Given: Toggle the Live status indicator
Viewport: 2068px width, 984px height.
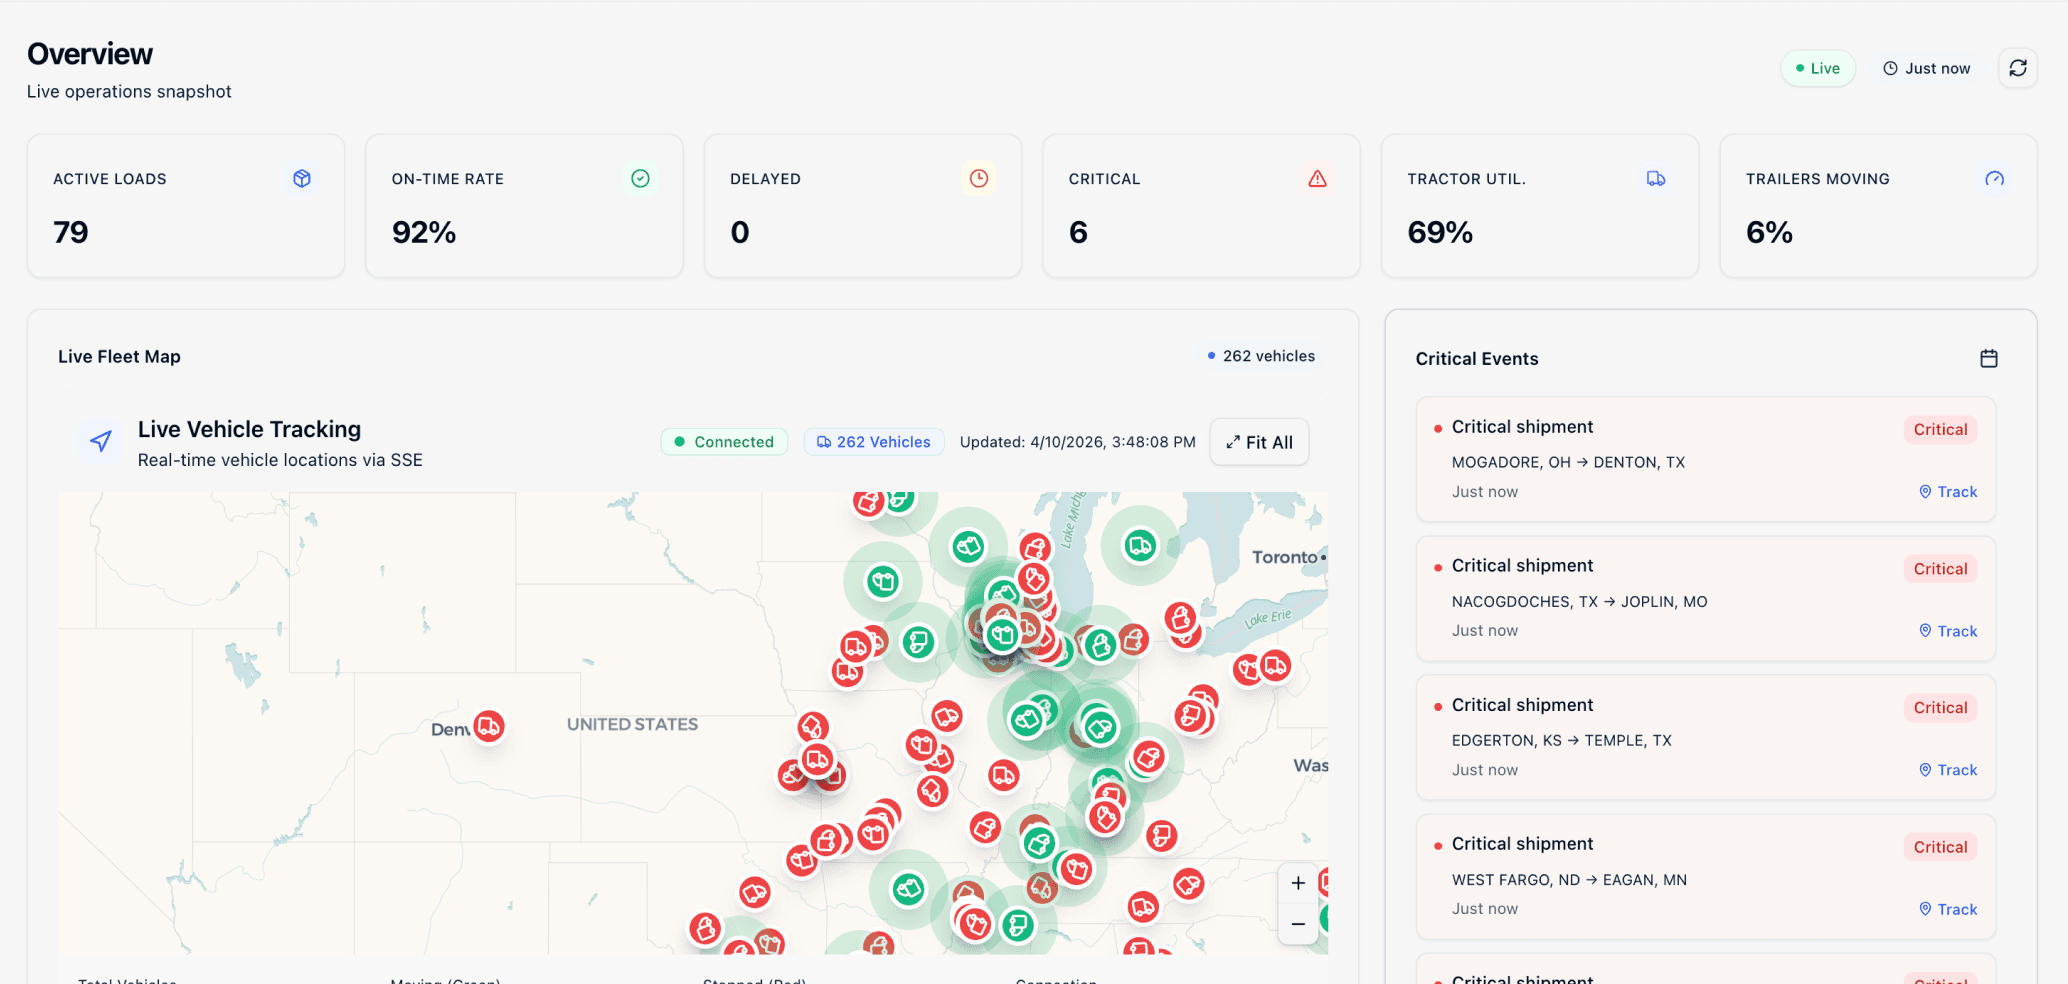Looking at the screenshot, I should click(1817, 68).
